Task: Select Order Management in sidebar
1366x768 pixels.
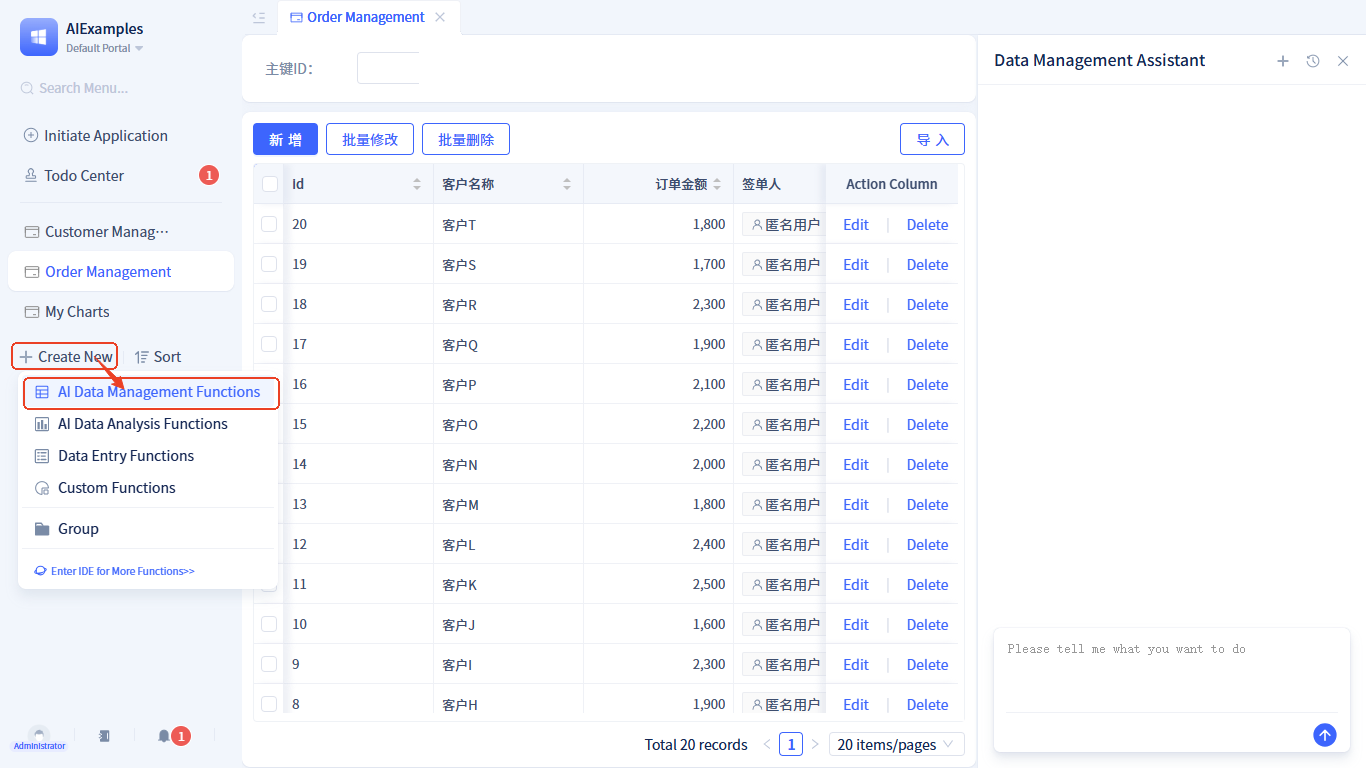Action: click(121, 271)
